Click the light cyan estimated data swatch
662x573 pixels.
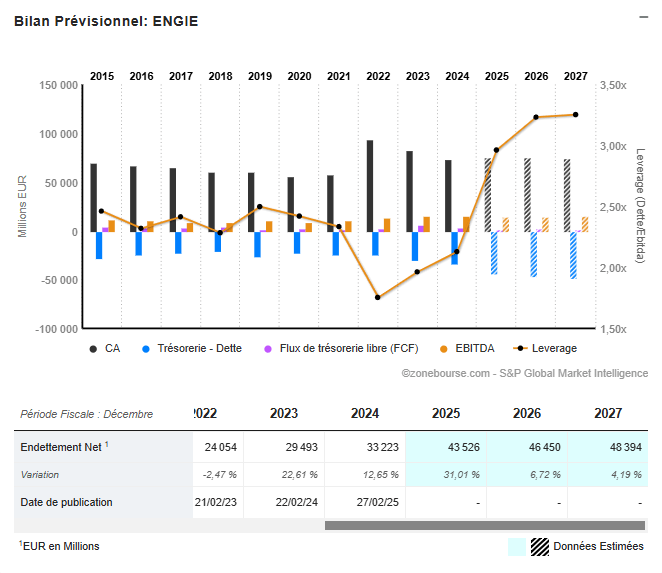[517, 547]
